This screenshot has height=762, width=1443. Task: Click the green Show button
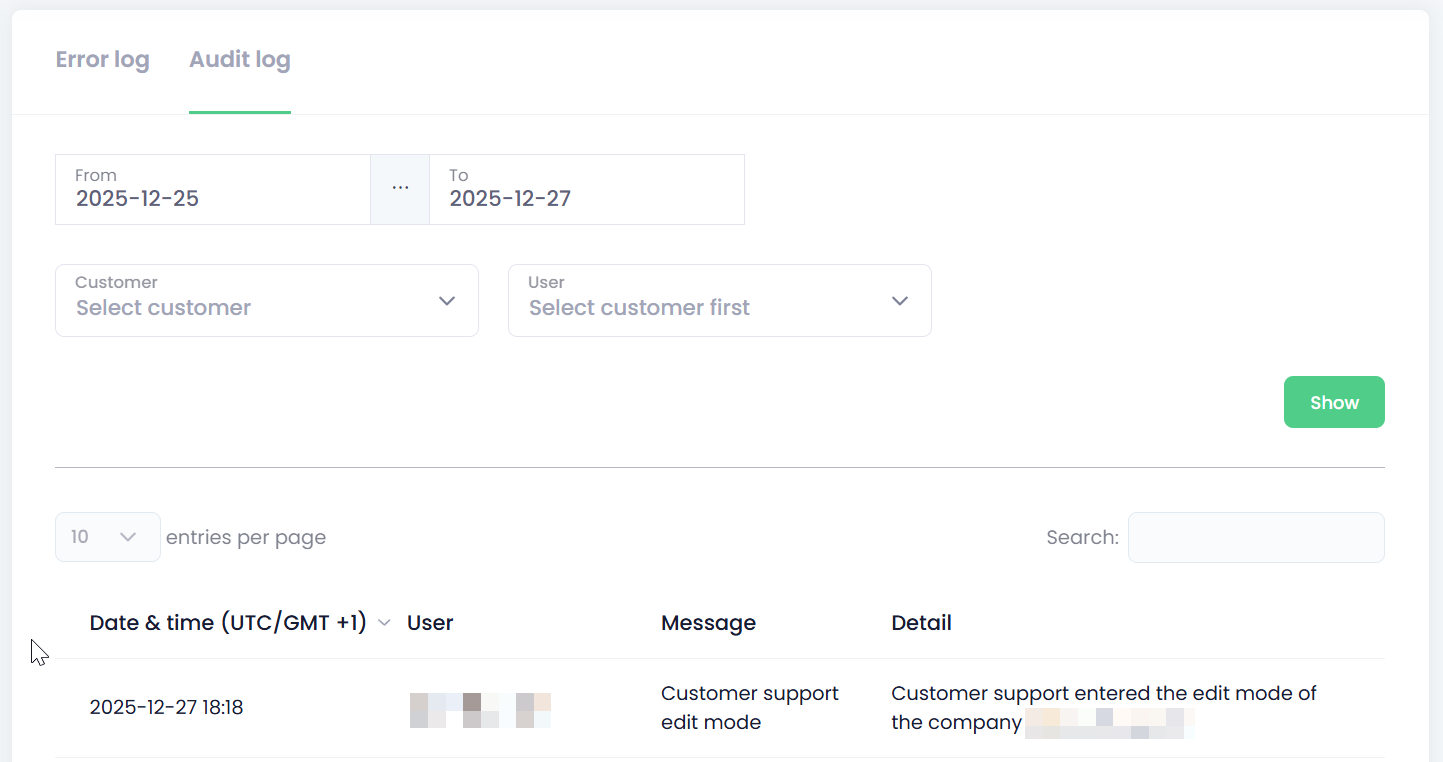[x=1333, y=402]
